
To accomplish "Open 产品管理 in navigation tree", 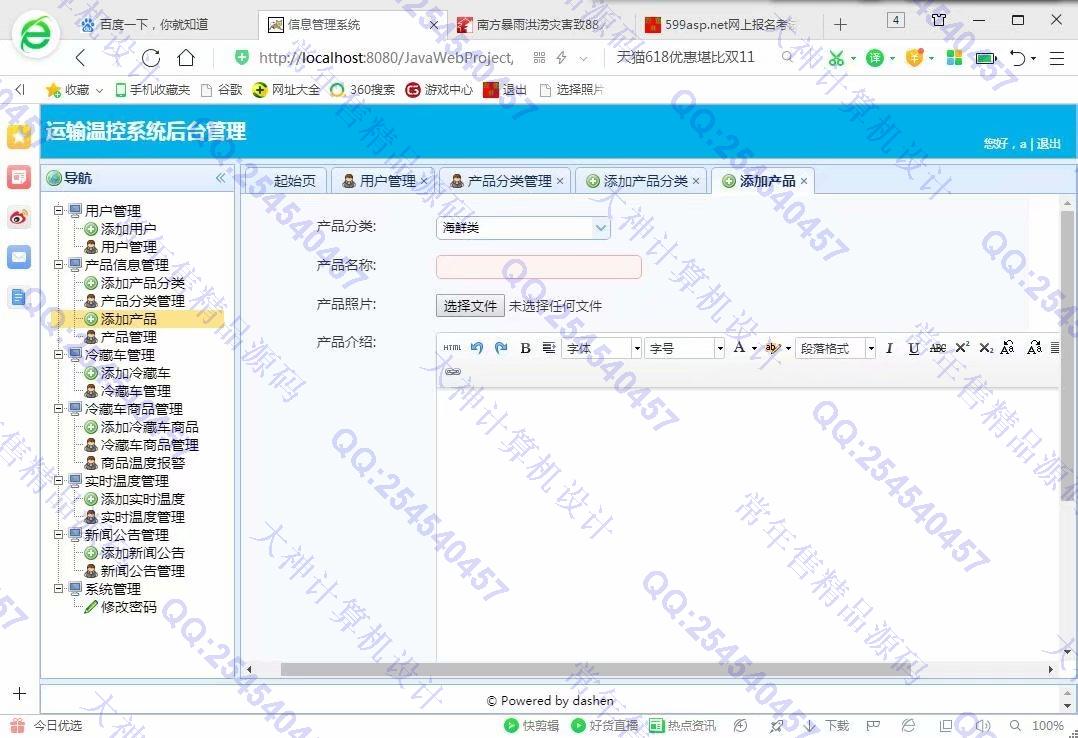I will tap(128, 337).
